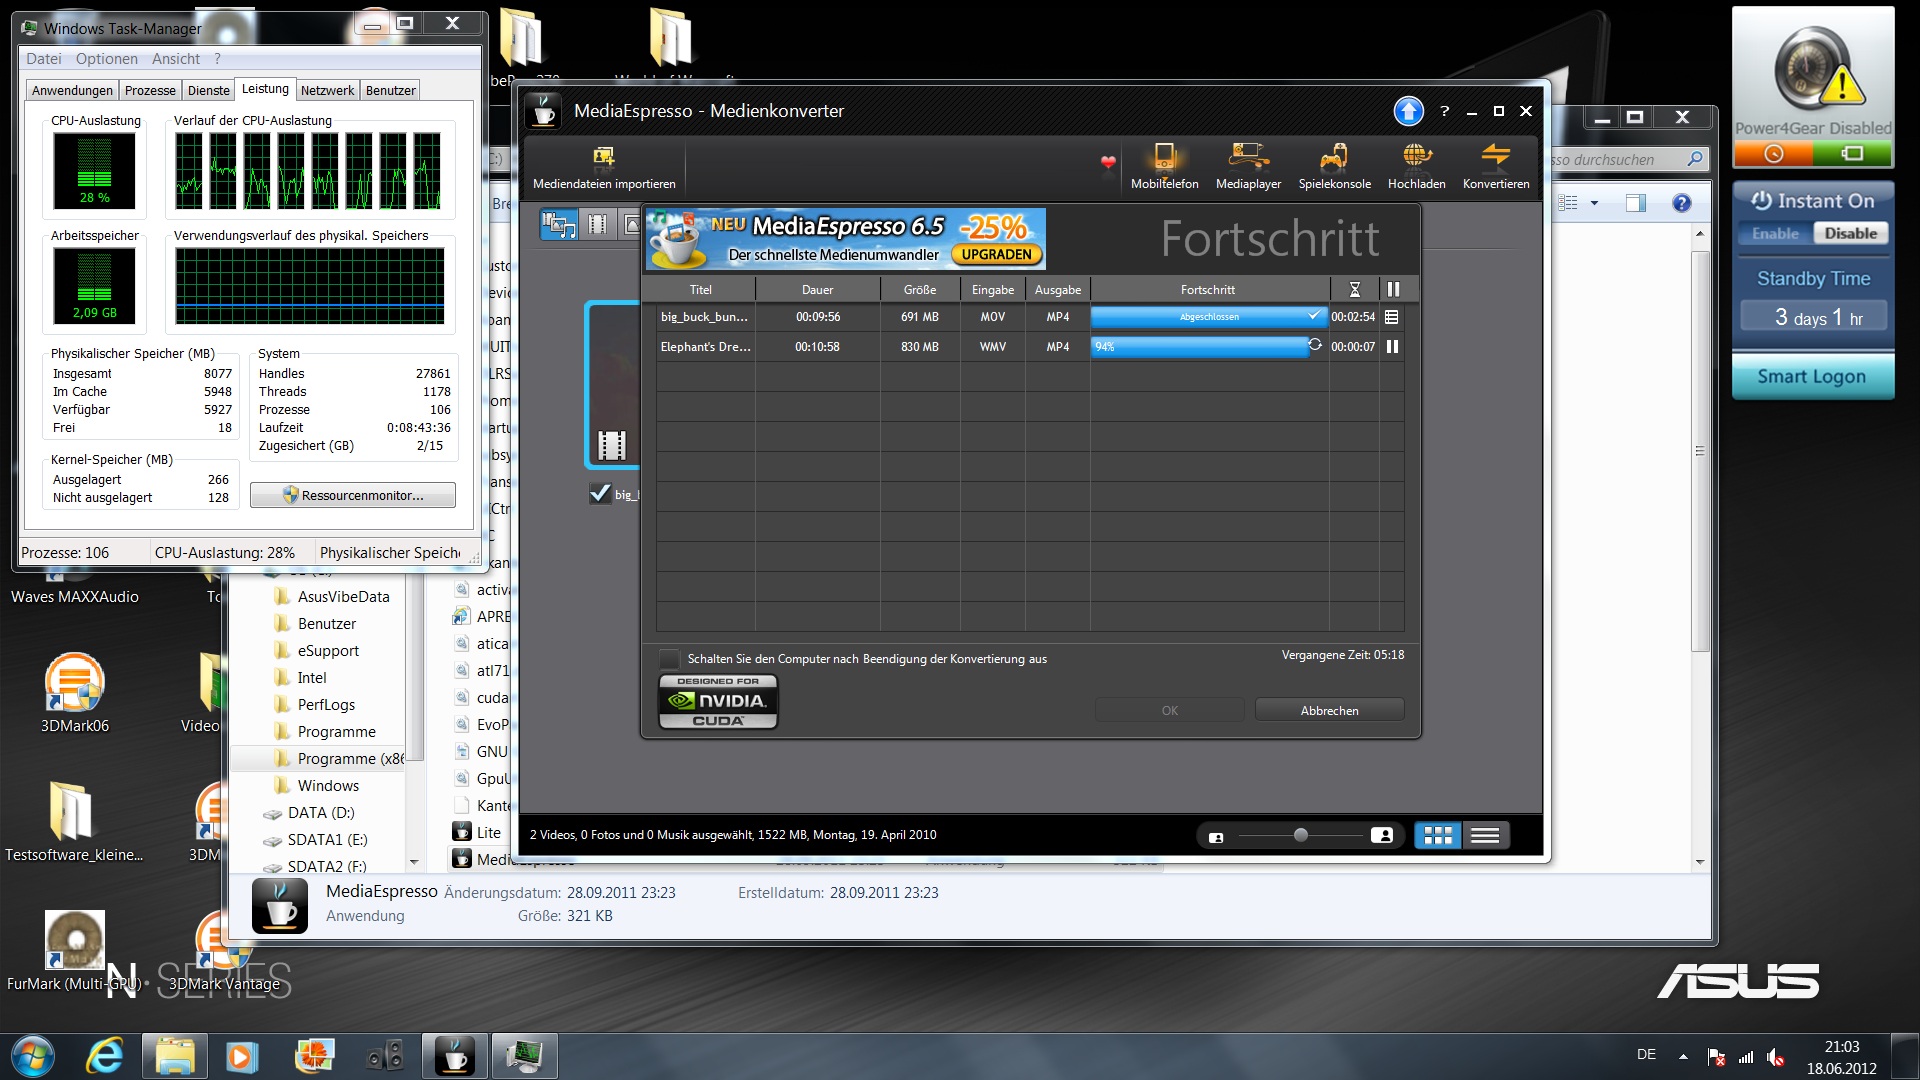
Task: Pause the Elephant's Dream conversion
Action: point(1392,347)
